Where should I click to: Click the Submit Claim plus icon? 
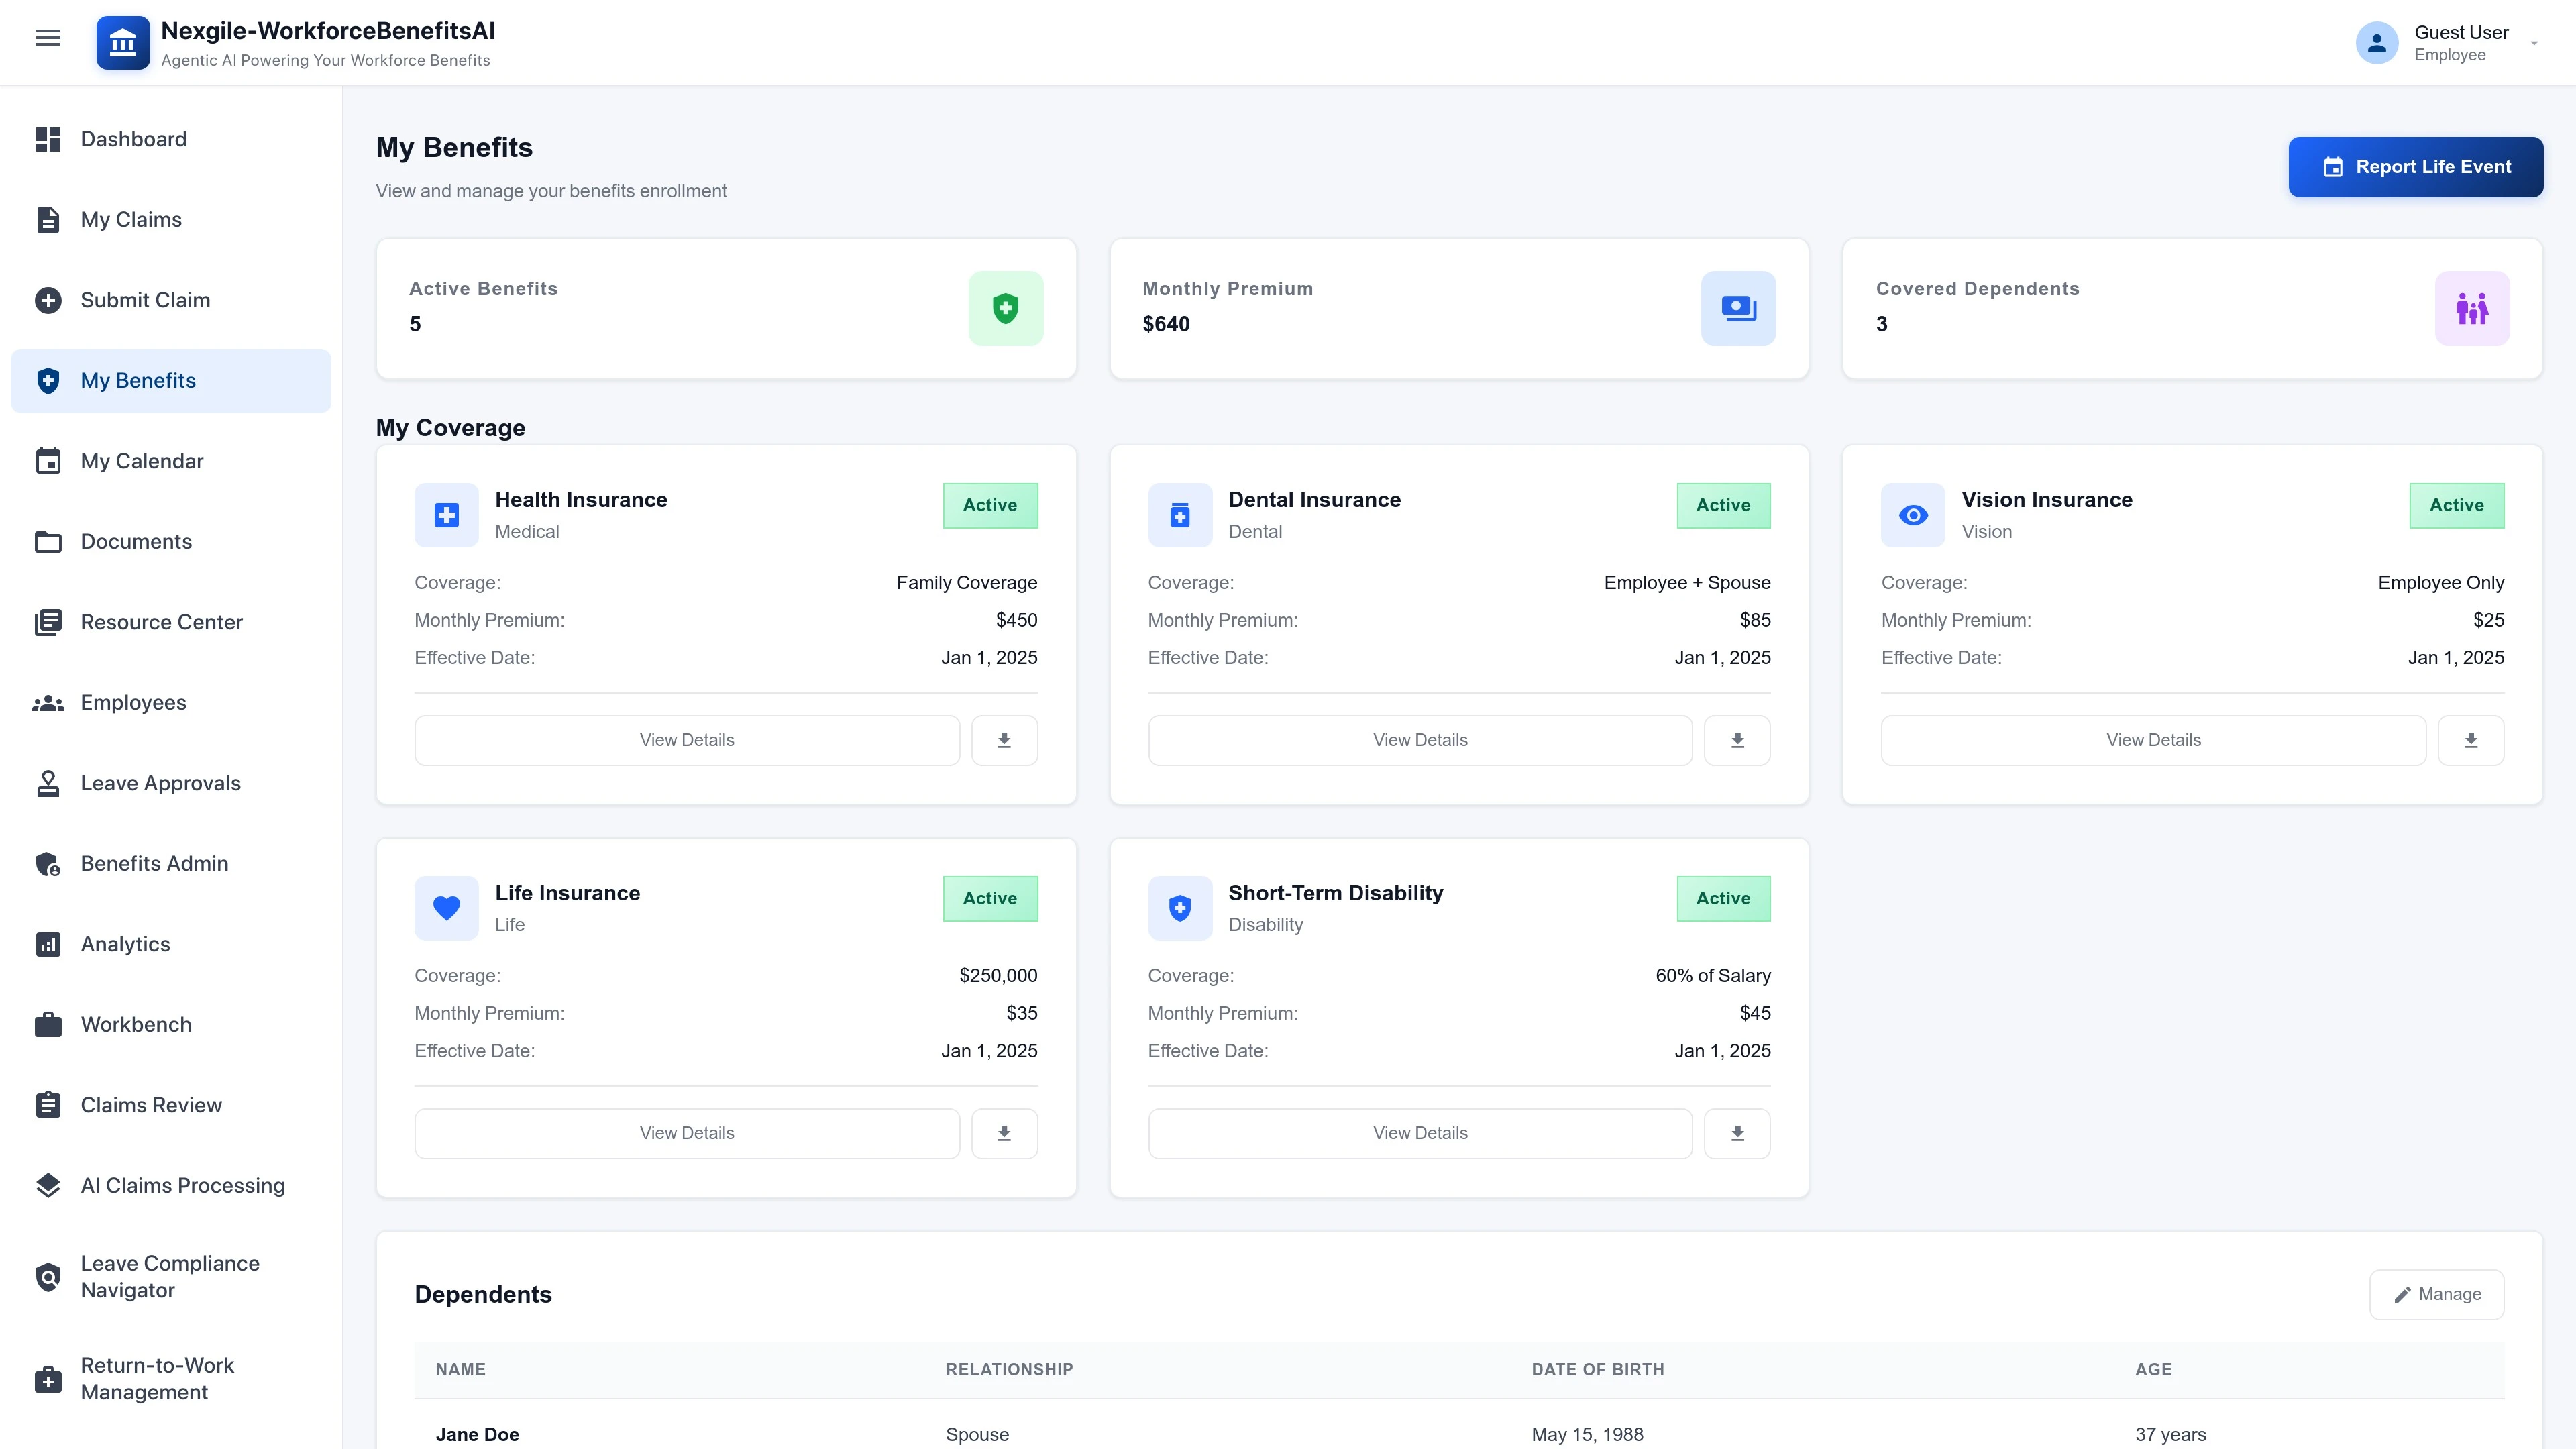[47, 300]
